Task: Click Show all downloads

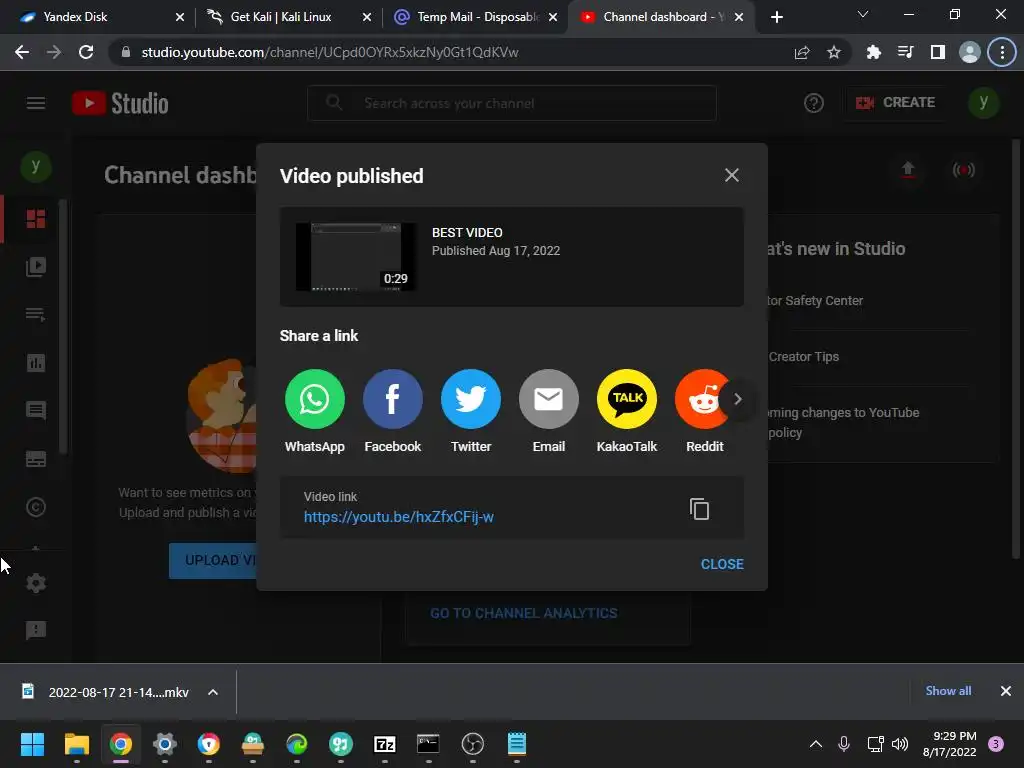Action: pyautogui.click(x=948, y=691)
